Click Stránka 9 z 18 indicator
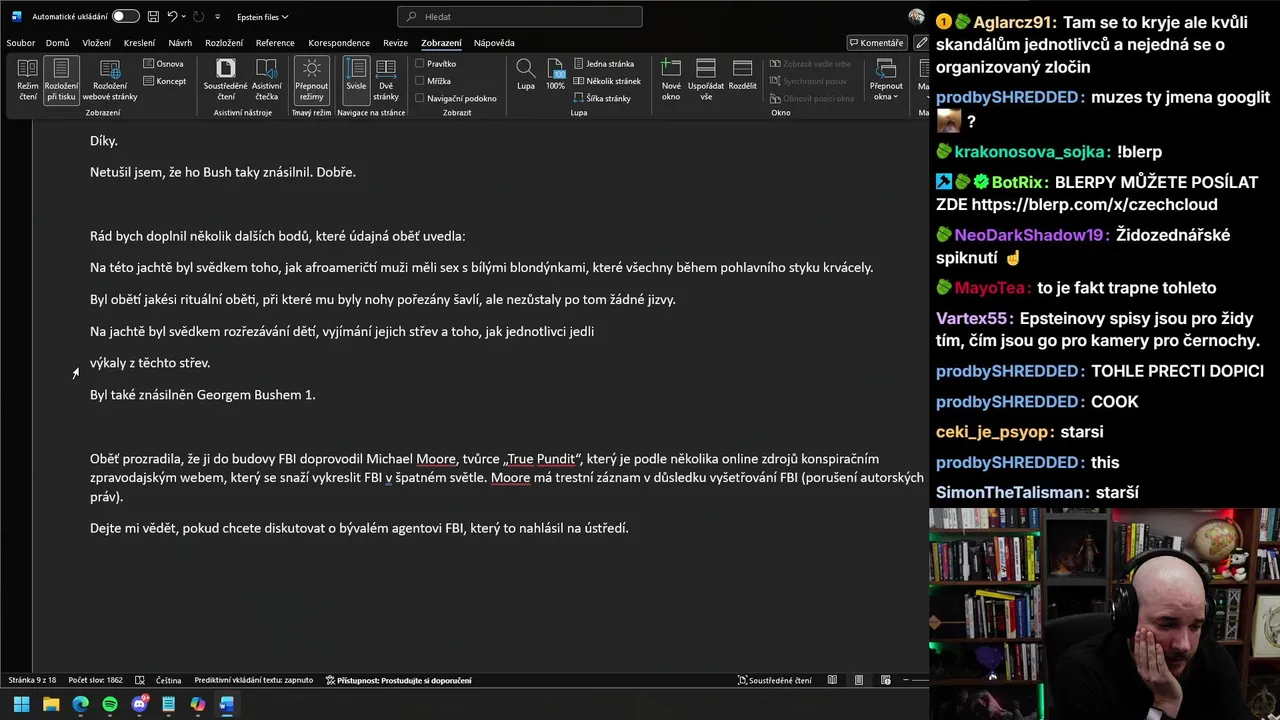The image size is (1280, 720). coord(32,680)
